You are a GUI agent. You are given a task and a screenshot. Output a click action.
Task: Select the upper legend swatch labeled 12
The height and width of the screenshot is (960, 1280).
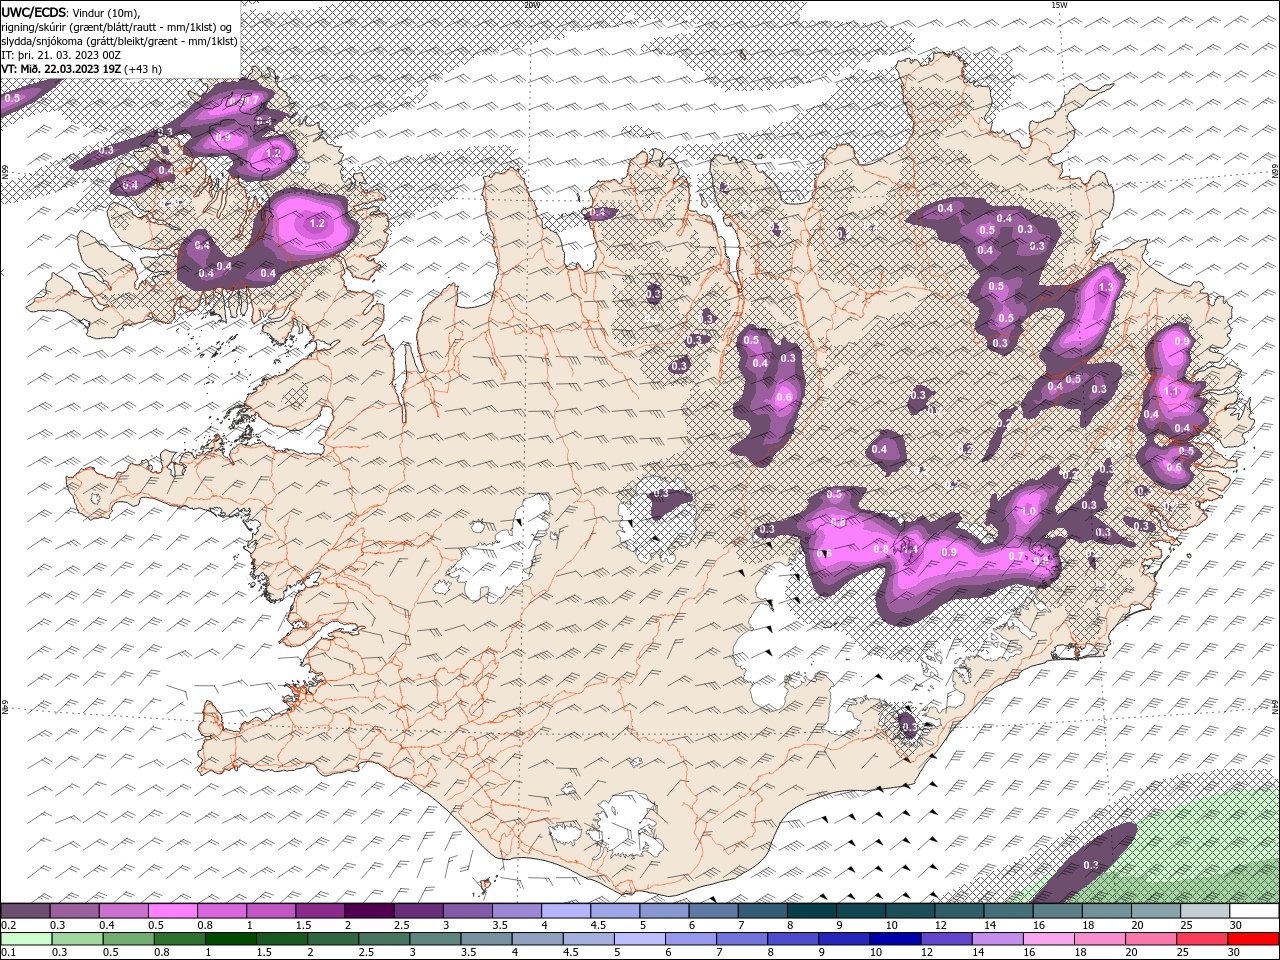pyautogui.click(x=958, y=911)
